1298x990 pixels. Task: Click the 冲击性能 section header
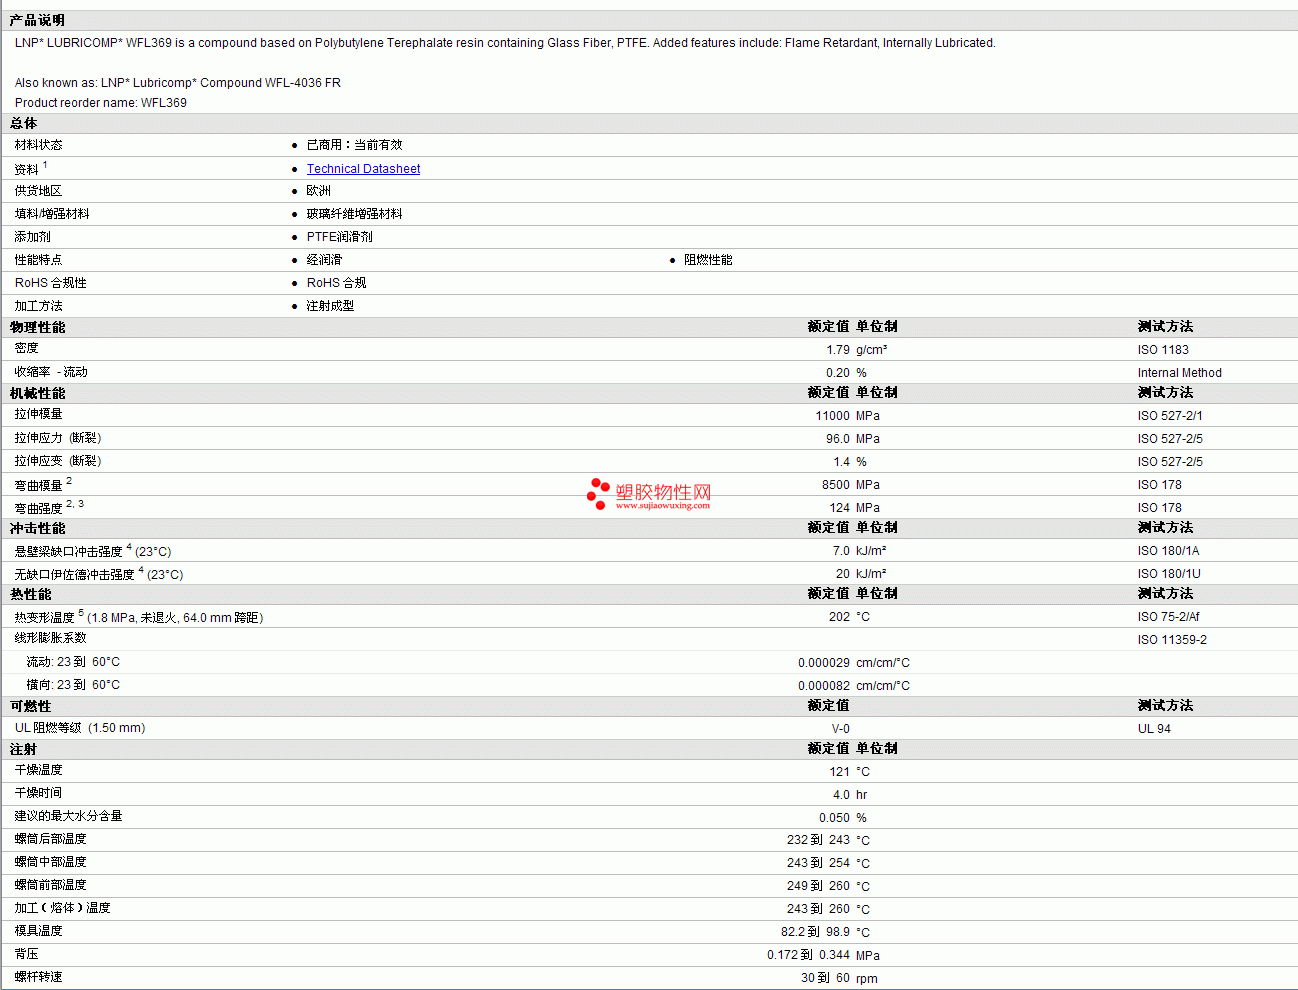(x=38, y=528)
